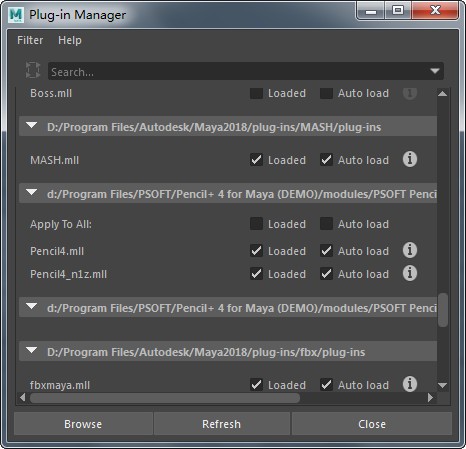The width and height of the screenshot is (466, 449).
Task: Click the Maya logo in the title bar
Action: [16, 15]
